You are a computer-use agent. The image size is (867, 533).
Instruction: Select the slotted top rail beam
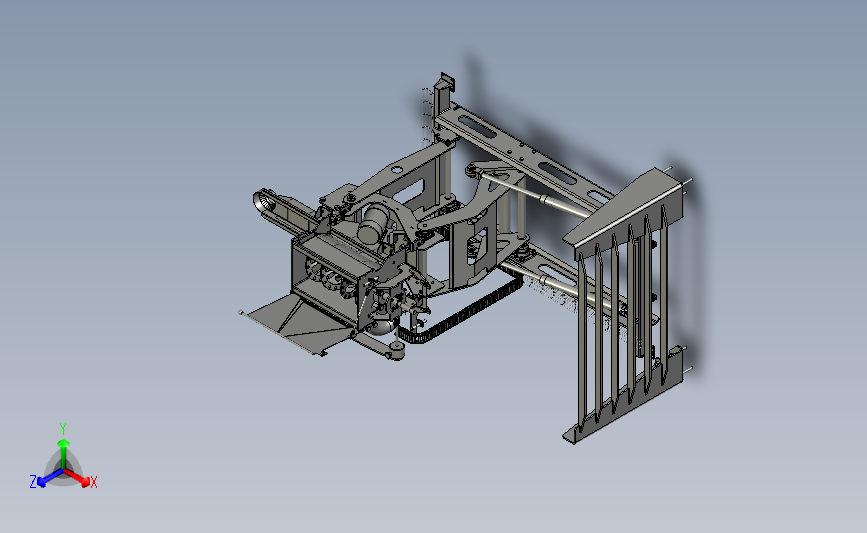coord(523,154)
